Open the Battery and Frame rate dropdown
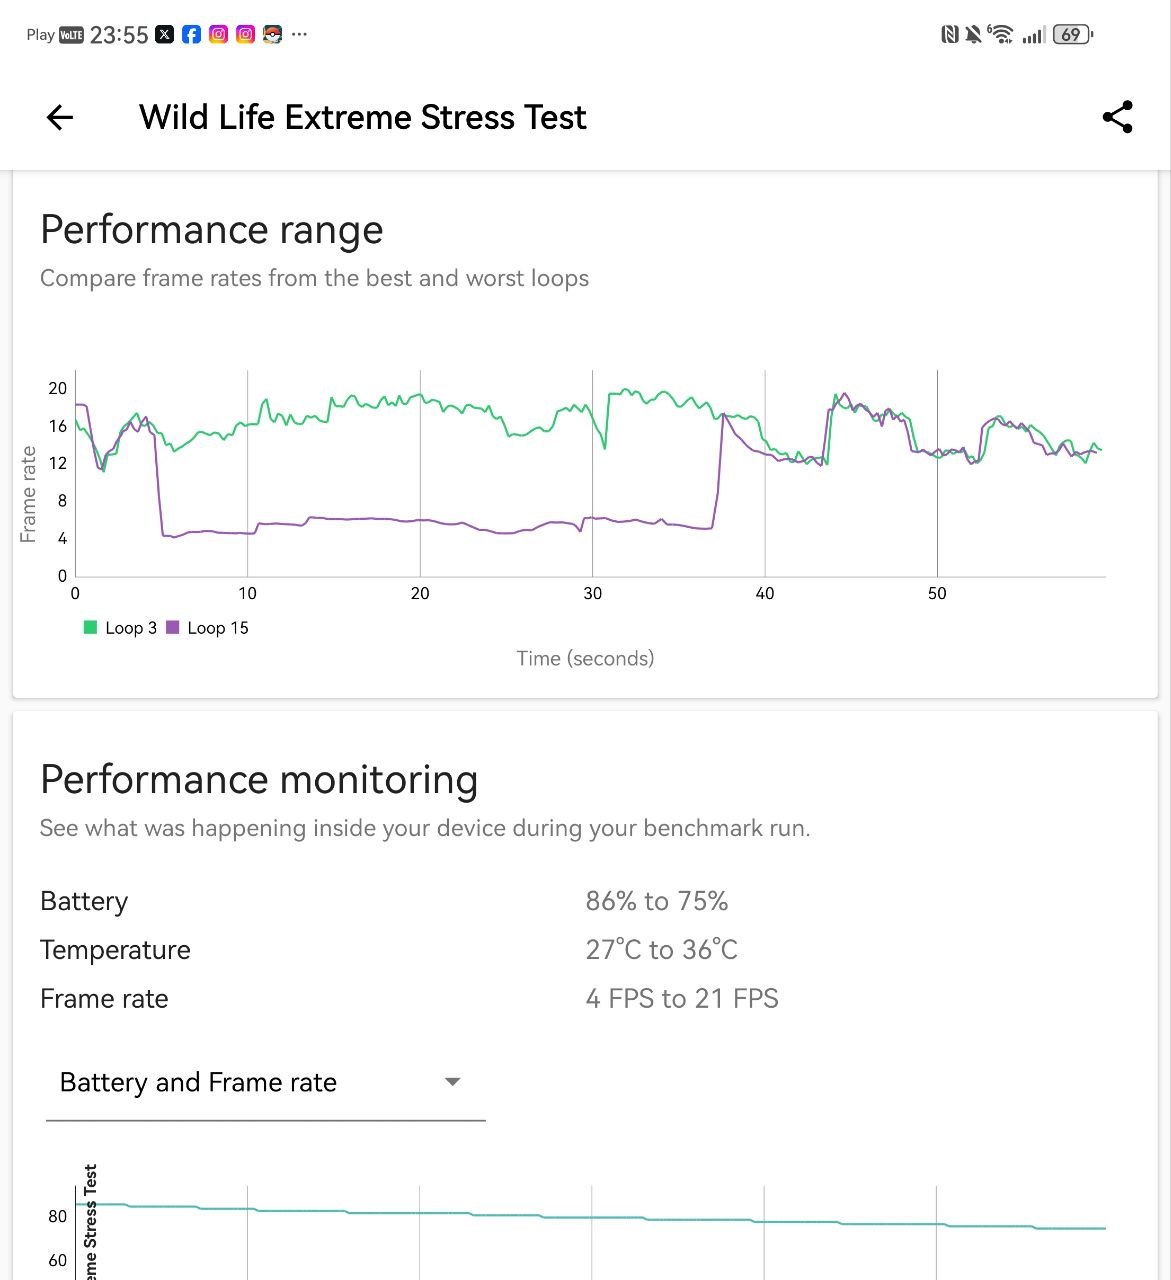 pos(265,1083)
